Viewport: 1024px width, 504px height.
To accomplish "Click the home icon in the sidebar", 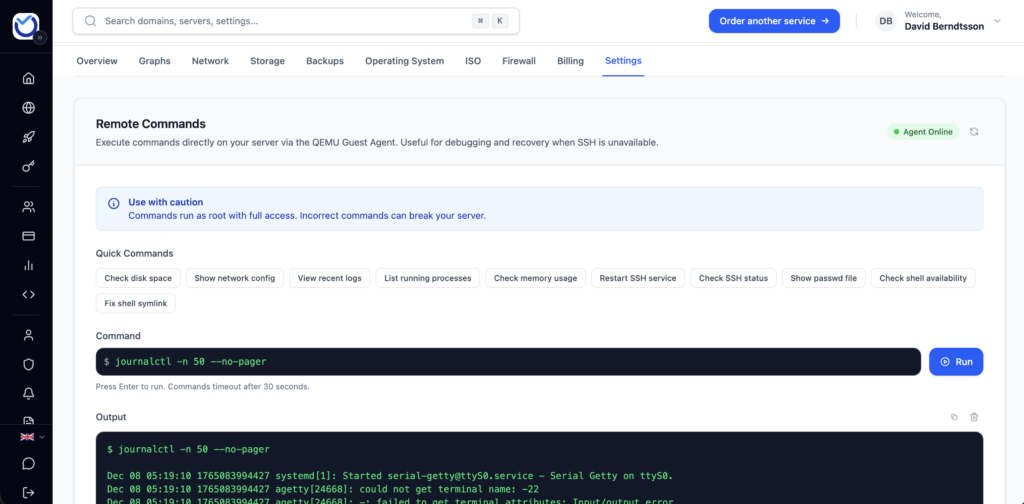I will pyautogui.click(x=28, y=78).
